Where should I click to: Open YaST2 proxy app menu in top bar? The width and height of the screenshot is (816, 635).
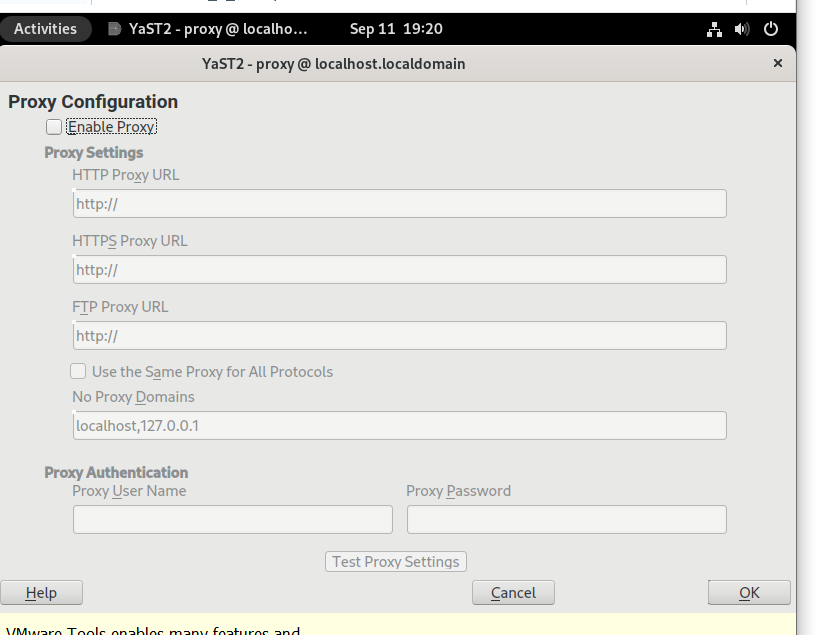pyautogui.click(x=208, y=29)
